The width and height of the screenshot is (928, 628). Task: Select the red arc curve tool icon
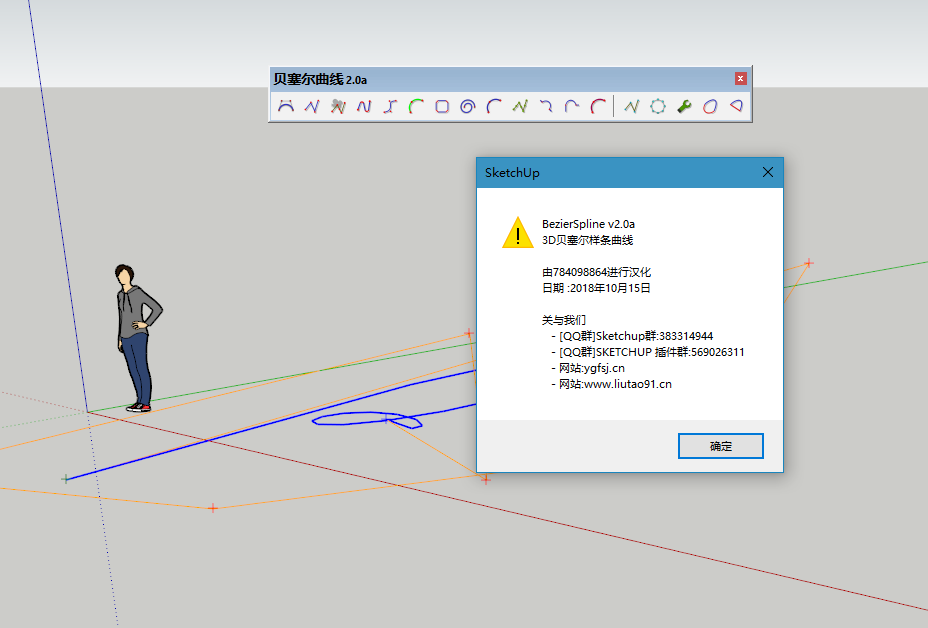[x=598, y=107]
